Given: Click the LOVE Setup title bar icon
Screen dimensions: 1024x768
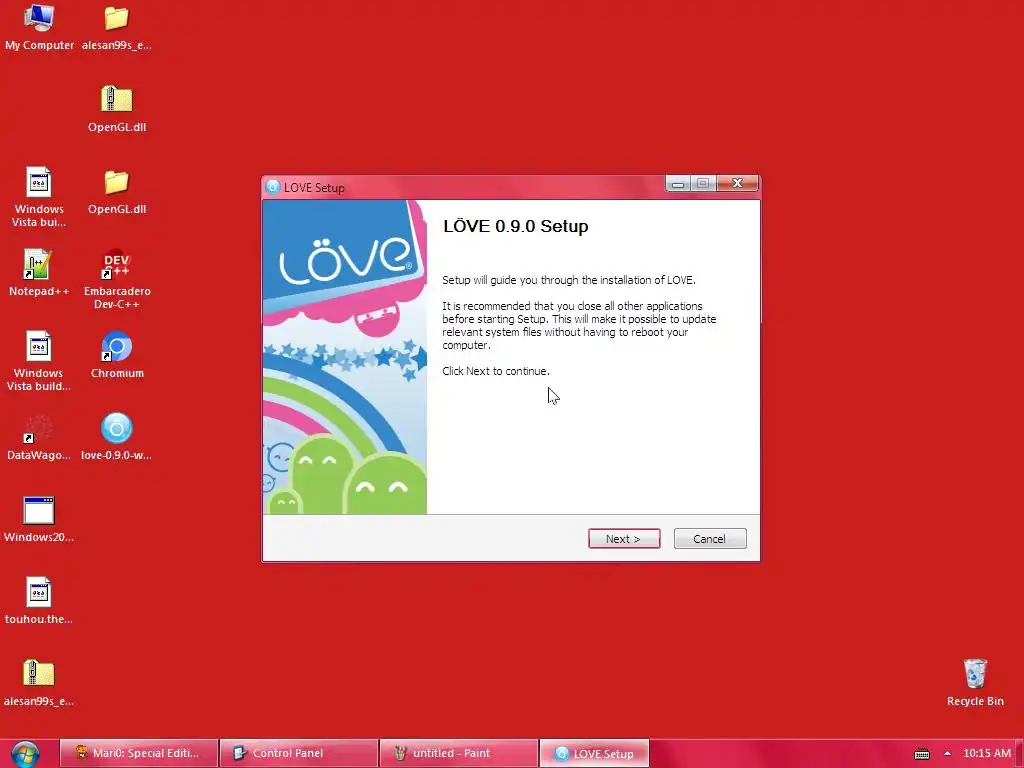Looking at the screenshot, I should pos(273,187).
